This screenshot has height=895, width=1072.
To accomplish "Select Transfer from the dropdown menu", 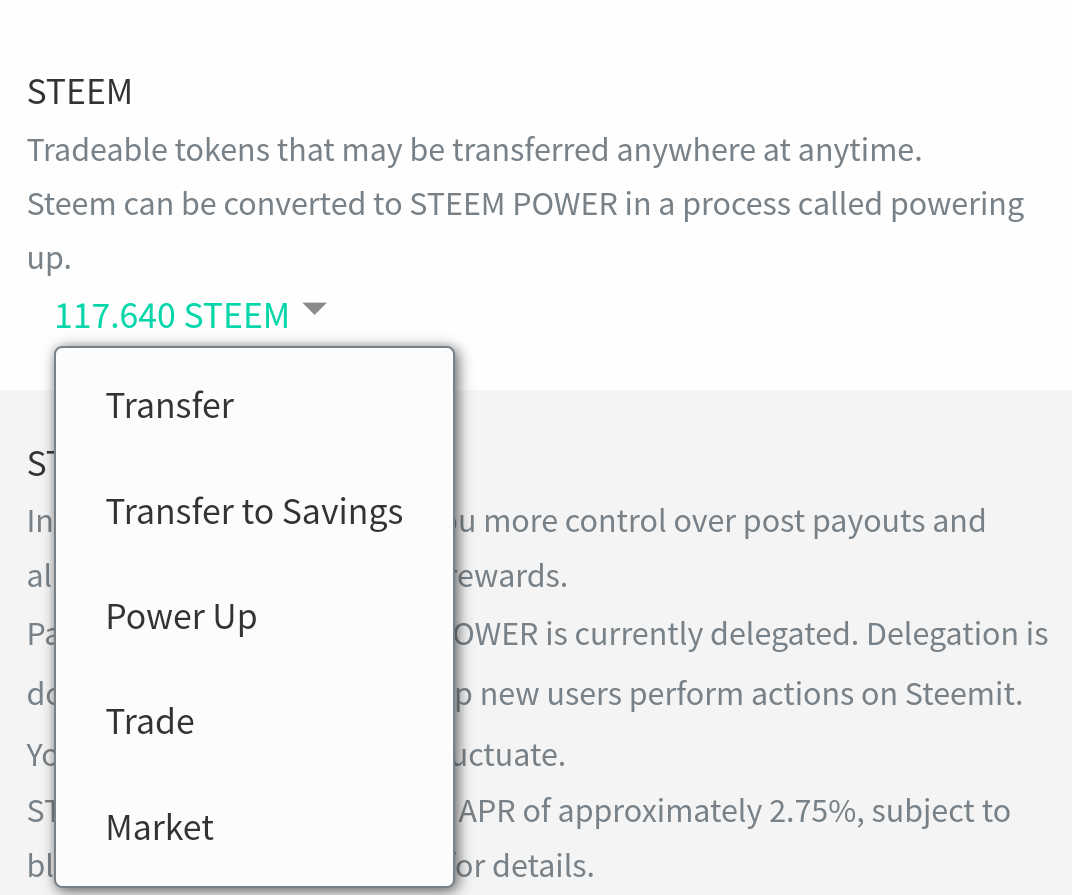I will coord(170,406).
